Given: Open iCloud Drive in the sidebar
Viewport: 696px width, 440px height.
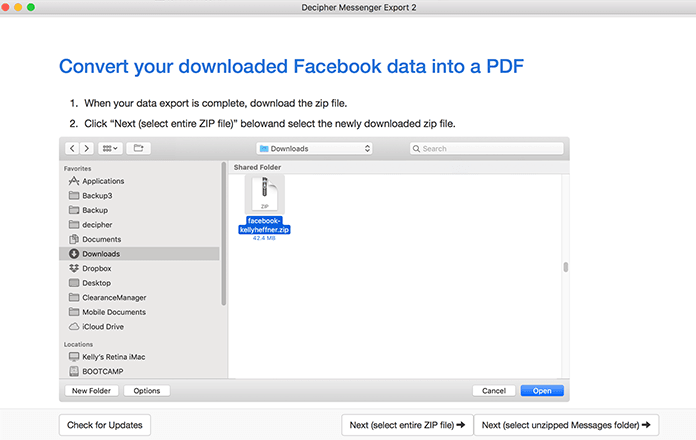Looking at the screenshot, I should pos(139,327).
